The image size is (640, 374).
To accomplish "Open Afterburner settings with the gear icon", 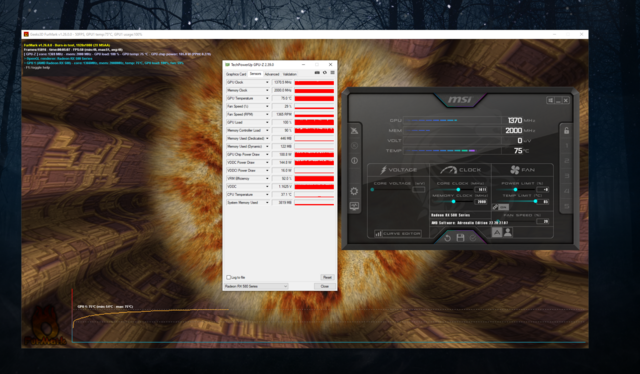I will tap(354, 191).
